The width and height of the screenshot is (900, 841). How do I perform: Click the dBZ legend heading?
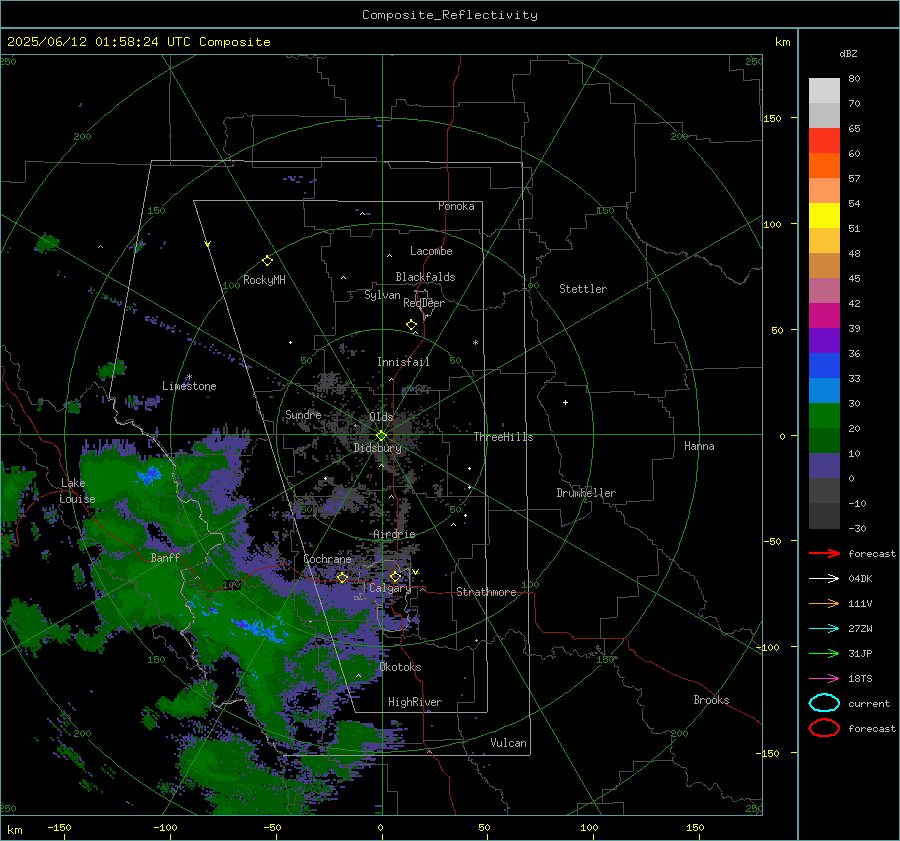tap(848, 54)
